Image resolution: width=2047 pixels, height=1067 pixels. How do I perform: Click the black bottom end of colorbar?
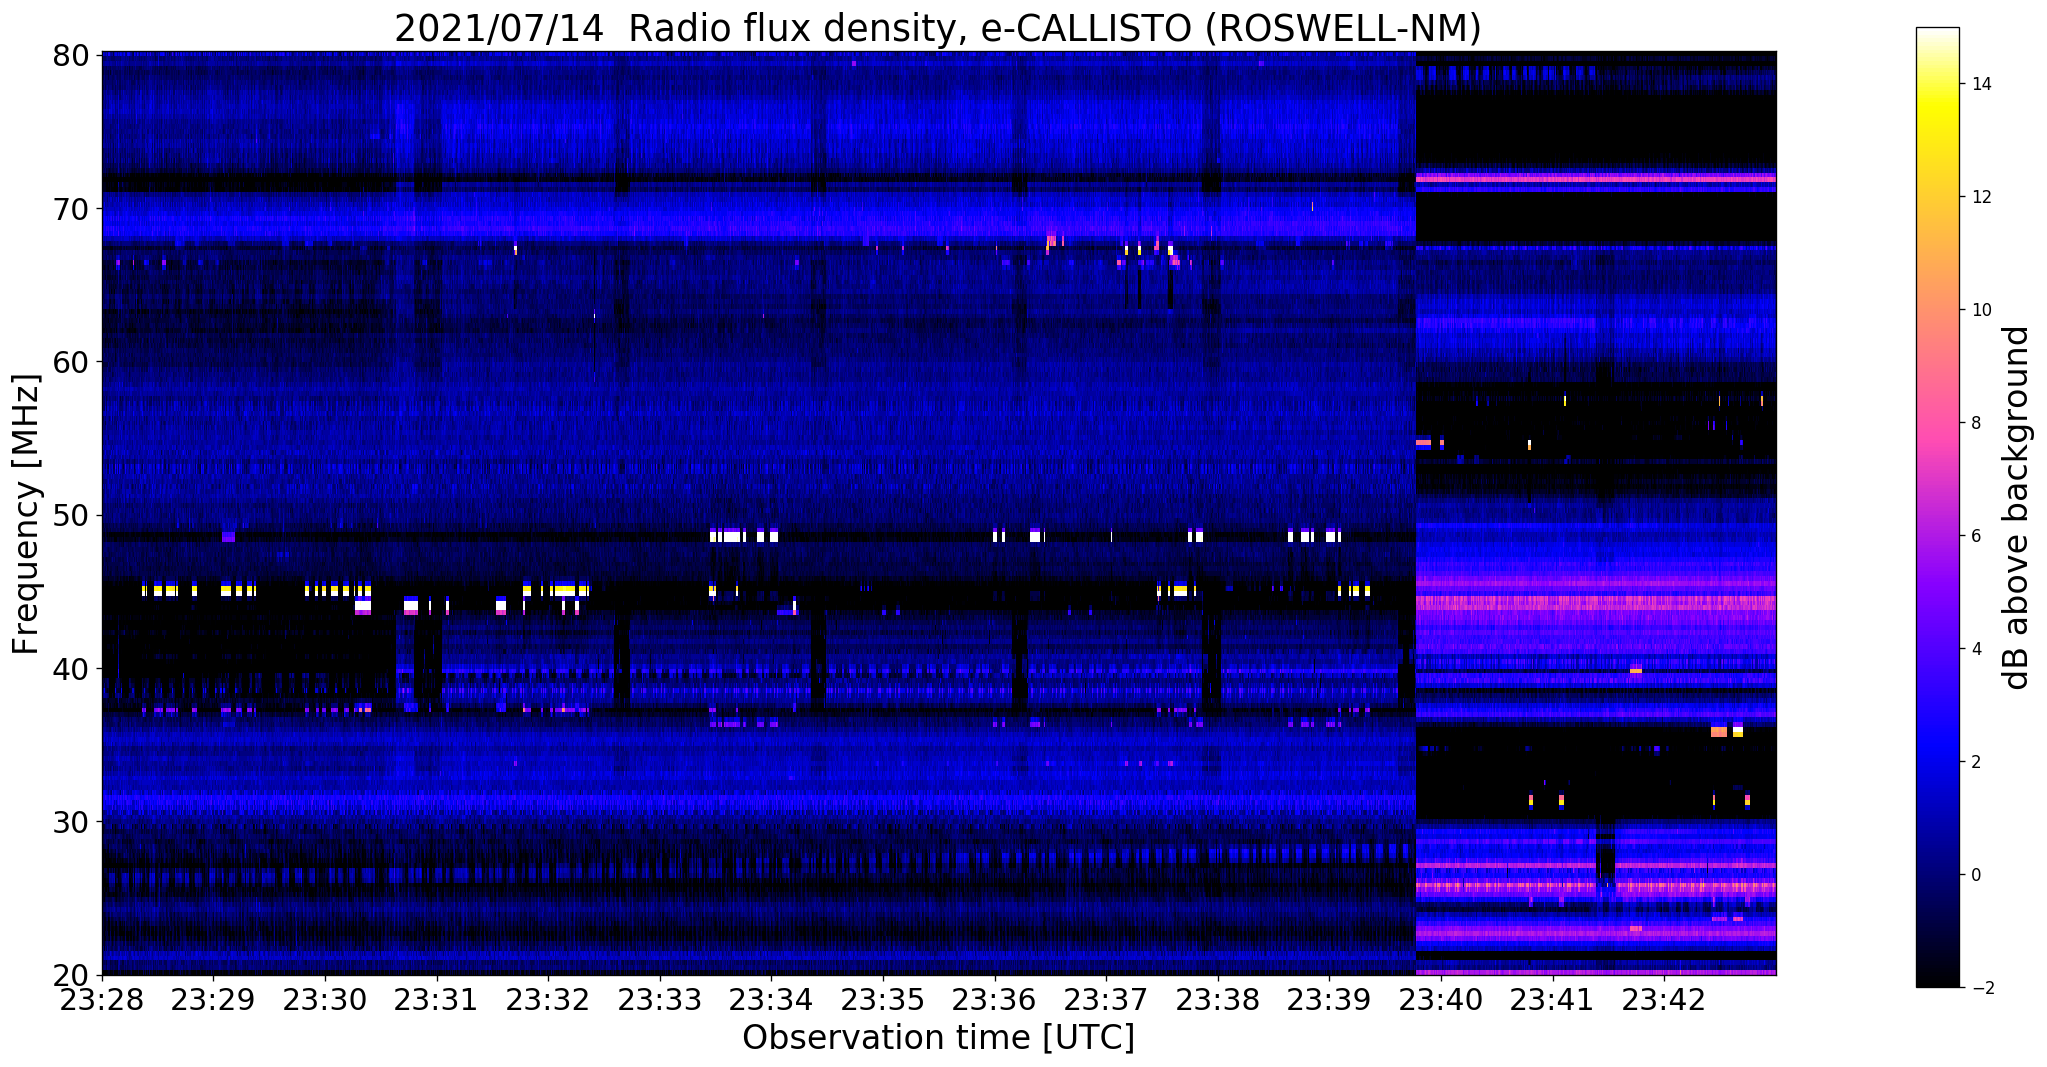(x=1937, y=981)
